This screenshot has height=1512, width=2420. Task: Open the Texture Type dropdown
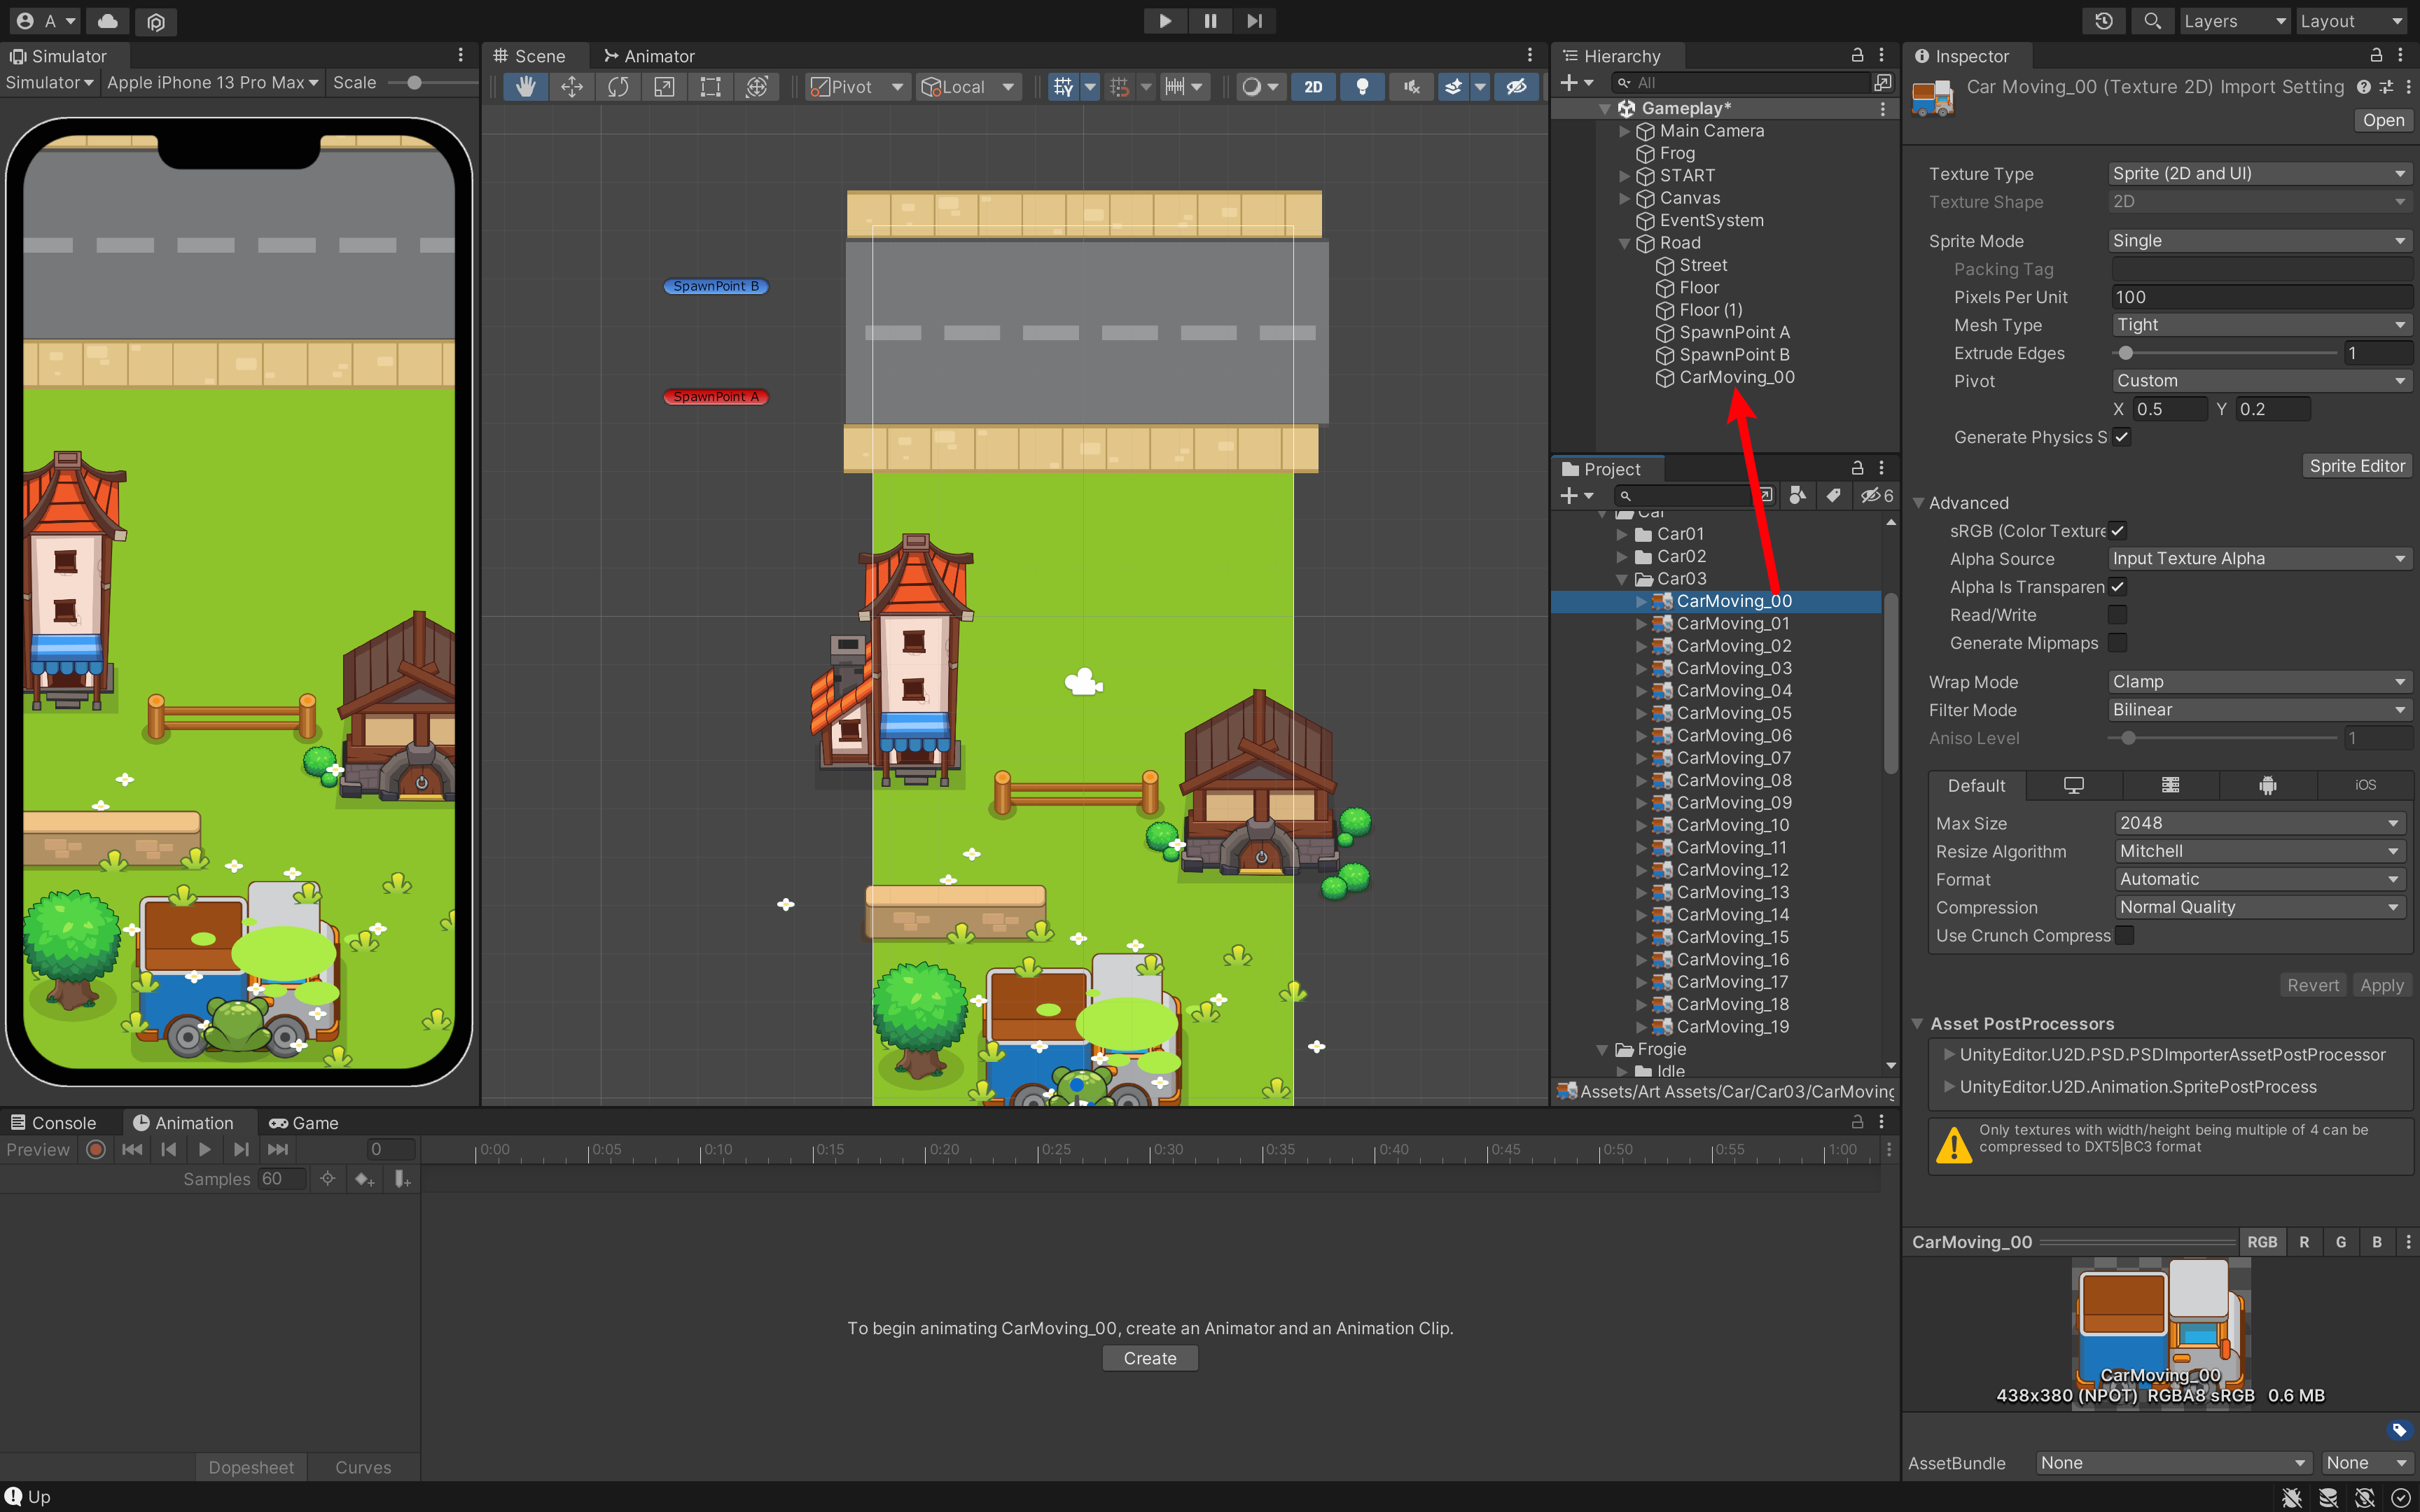pos(2259,173)
